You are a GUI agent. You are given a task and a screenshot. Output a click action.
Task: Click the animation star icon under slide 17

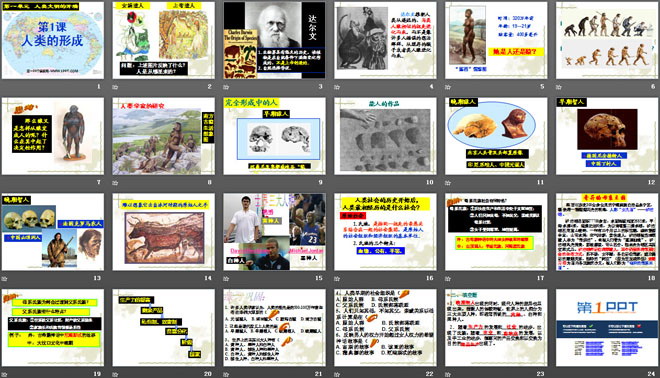448,278
